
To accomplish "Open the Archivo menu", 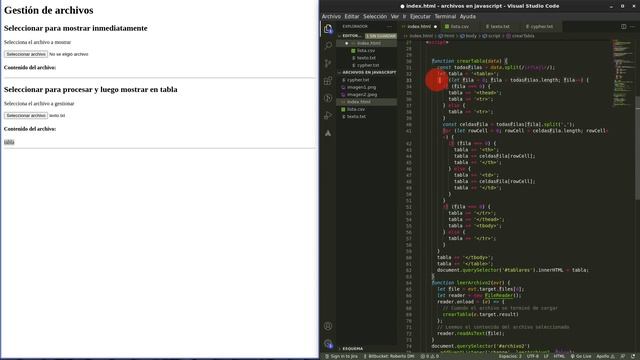I will [331, 16].
